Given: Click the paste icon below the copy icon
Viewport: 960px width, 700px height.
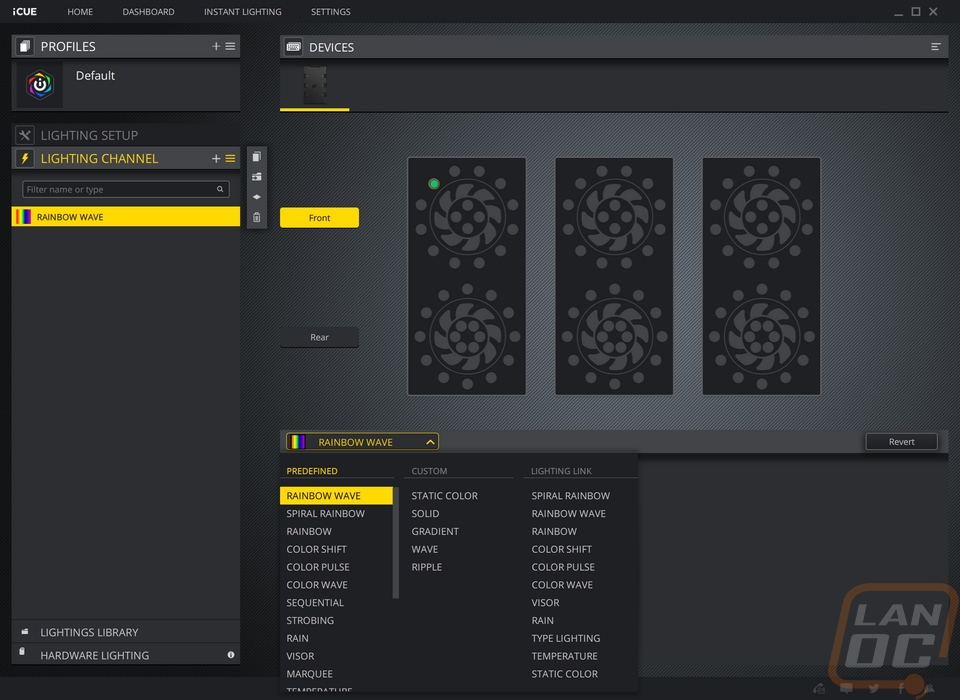Looking at the screenshot, I should point(257,177).
